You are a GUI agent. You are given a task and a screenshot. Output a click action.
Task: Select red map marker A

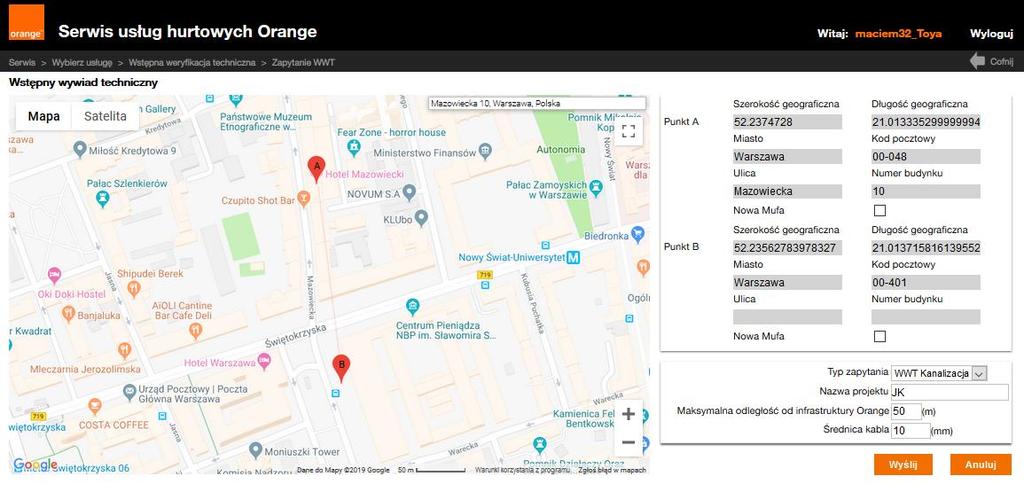tap(316, 169)
